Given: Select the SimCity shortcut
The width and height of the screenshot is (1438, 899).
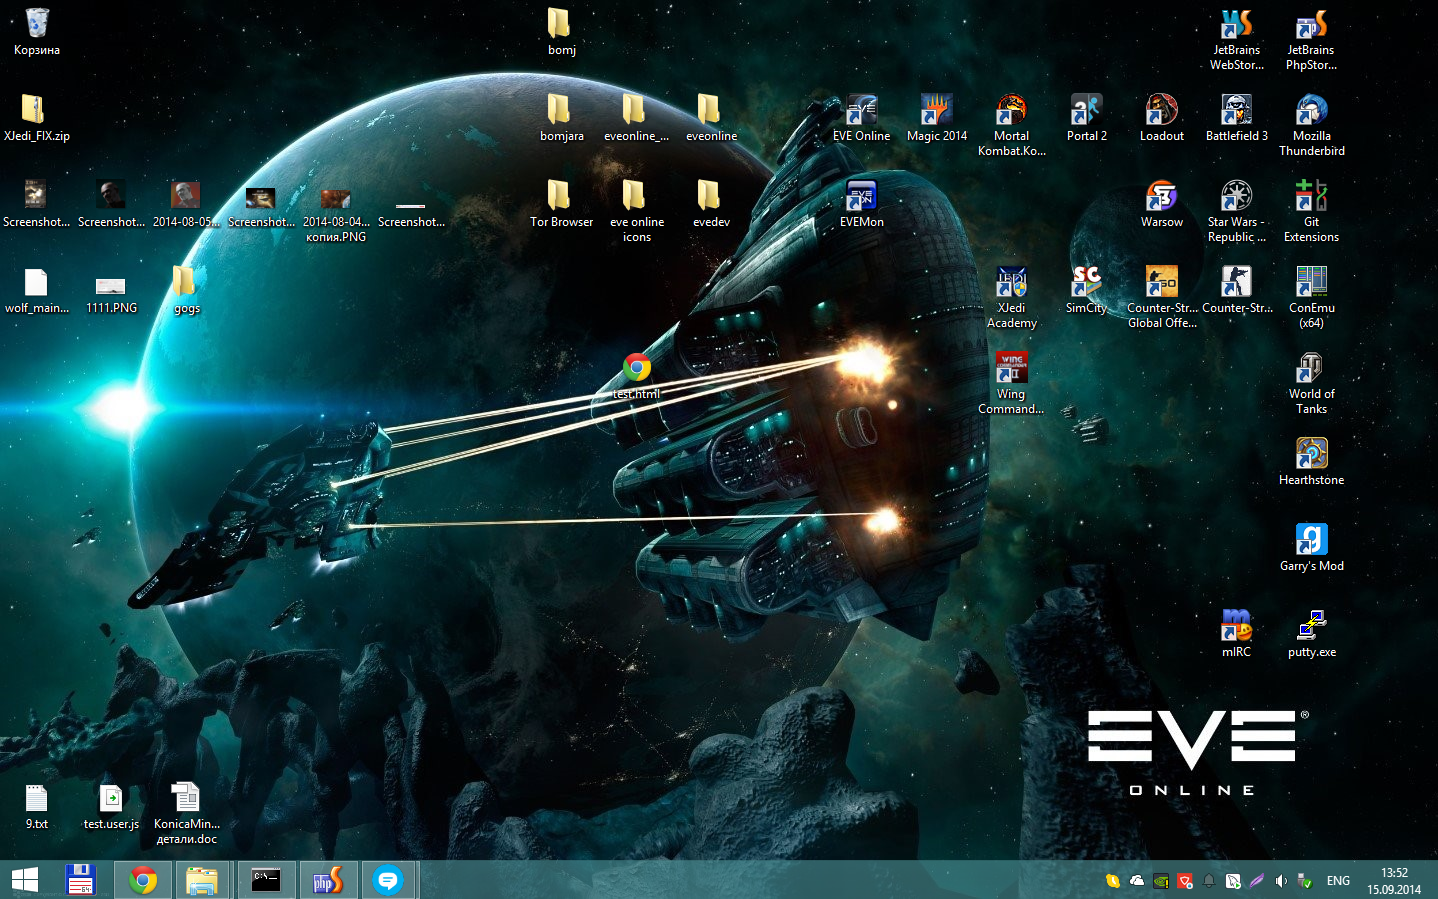Looking at the screenshot, I should (x=1086, y=290).
